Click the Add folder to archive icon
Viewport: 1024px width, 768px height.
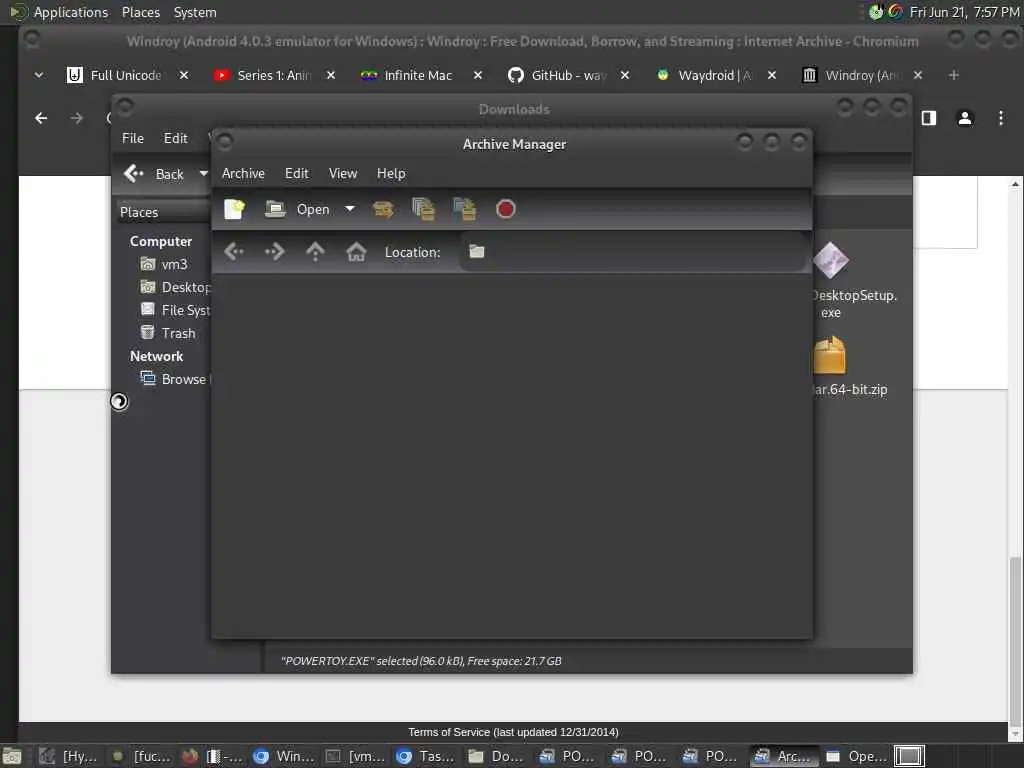464,209
